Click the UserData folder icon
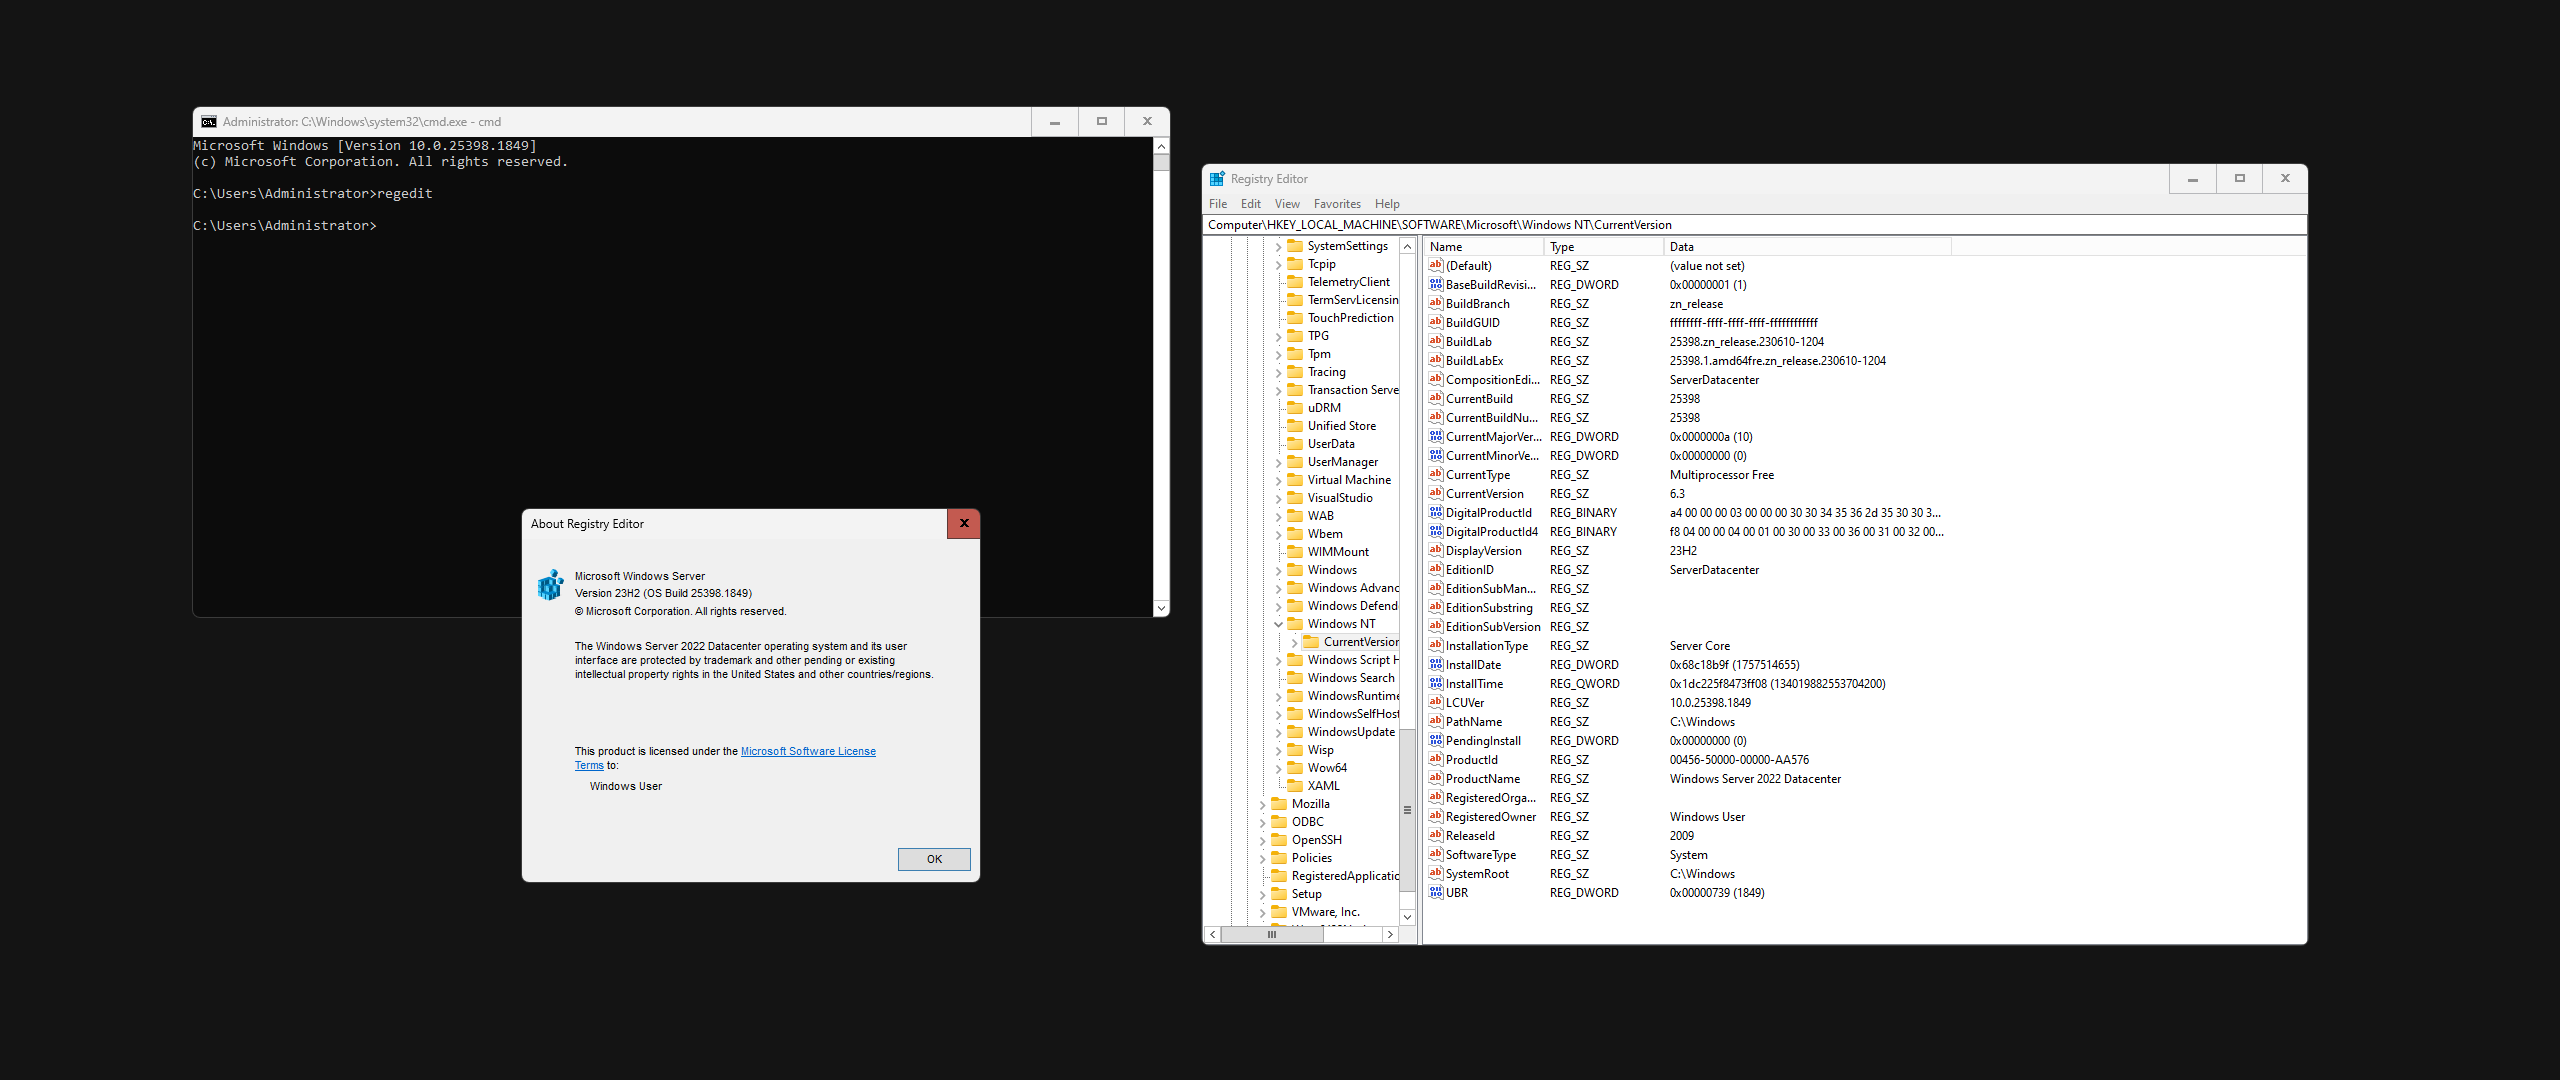This screenshot has width=2560, height=1080. pyautogui.click(x=1295, y=444)
